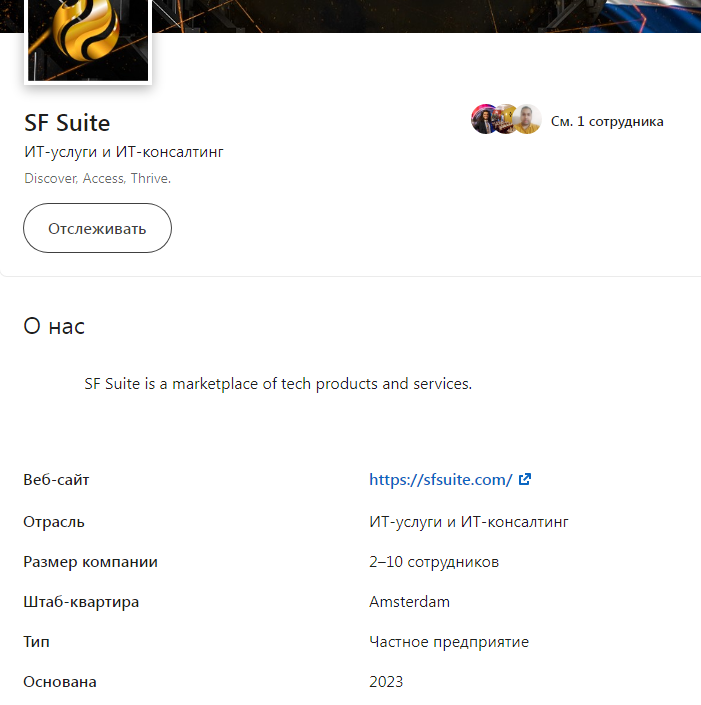701x705 pixels.
Task: Click the founded year 2023 value
Action: (x=386, y=682)
